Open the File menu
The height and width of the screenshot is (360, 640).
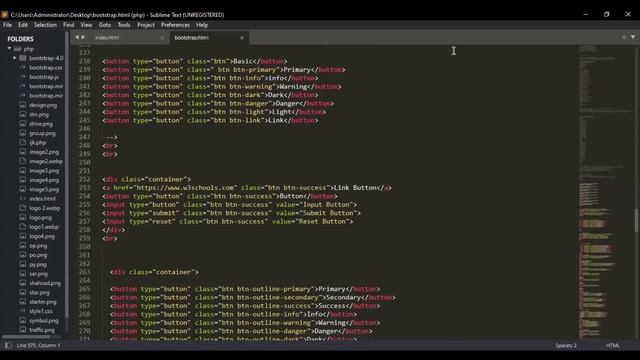click(x=7, y=25)
